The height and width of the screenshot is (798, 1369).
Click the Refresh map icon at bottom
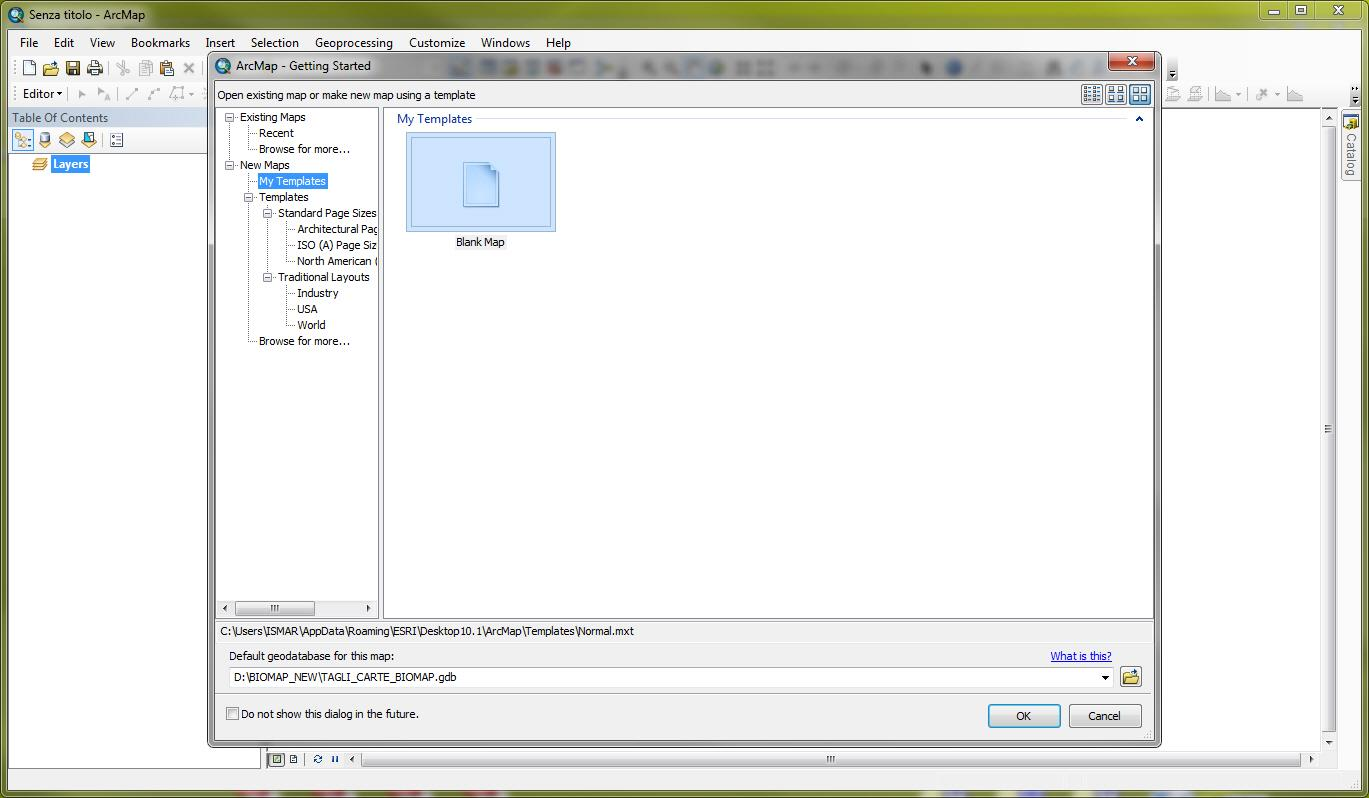[318, 759]
